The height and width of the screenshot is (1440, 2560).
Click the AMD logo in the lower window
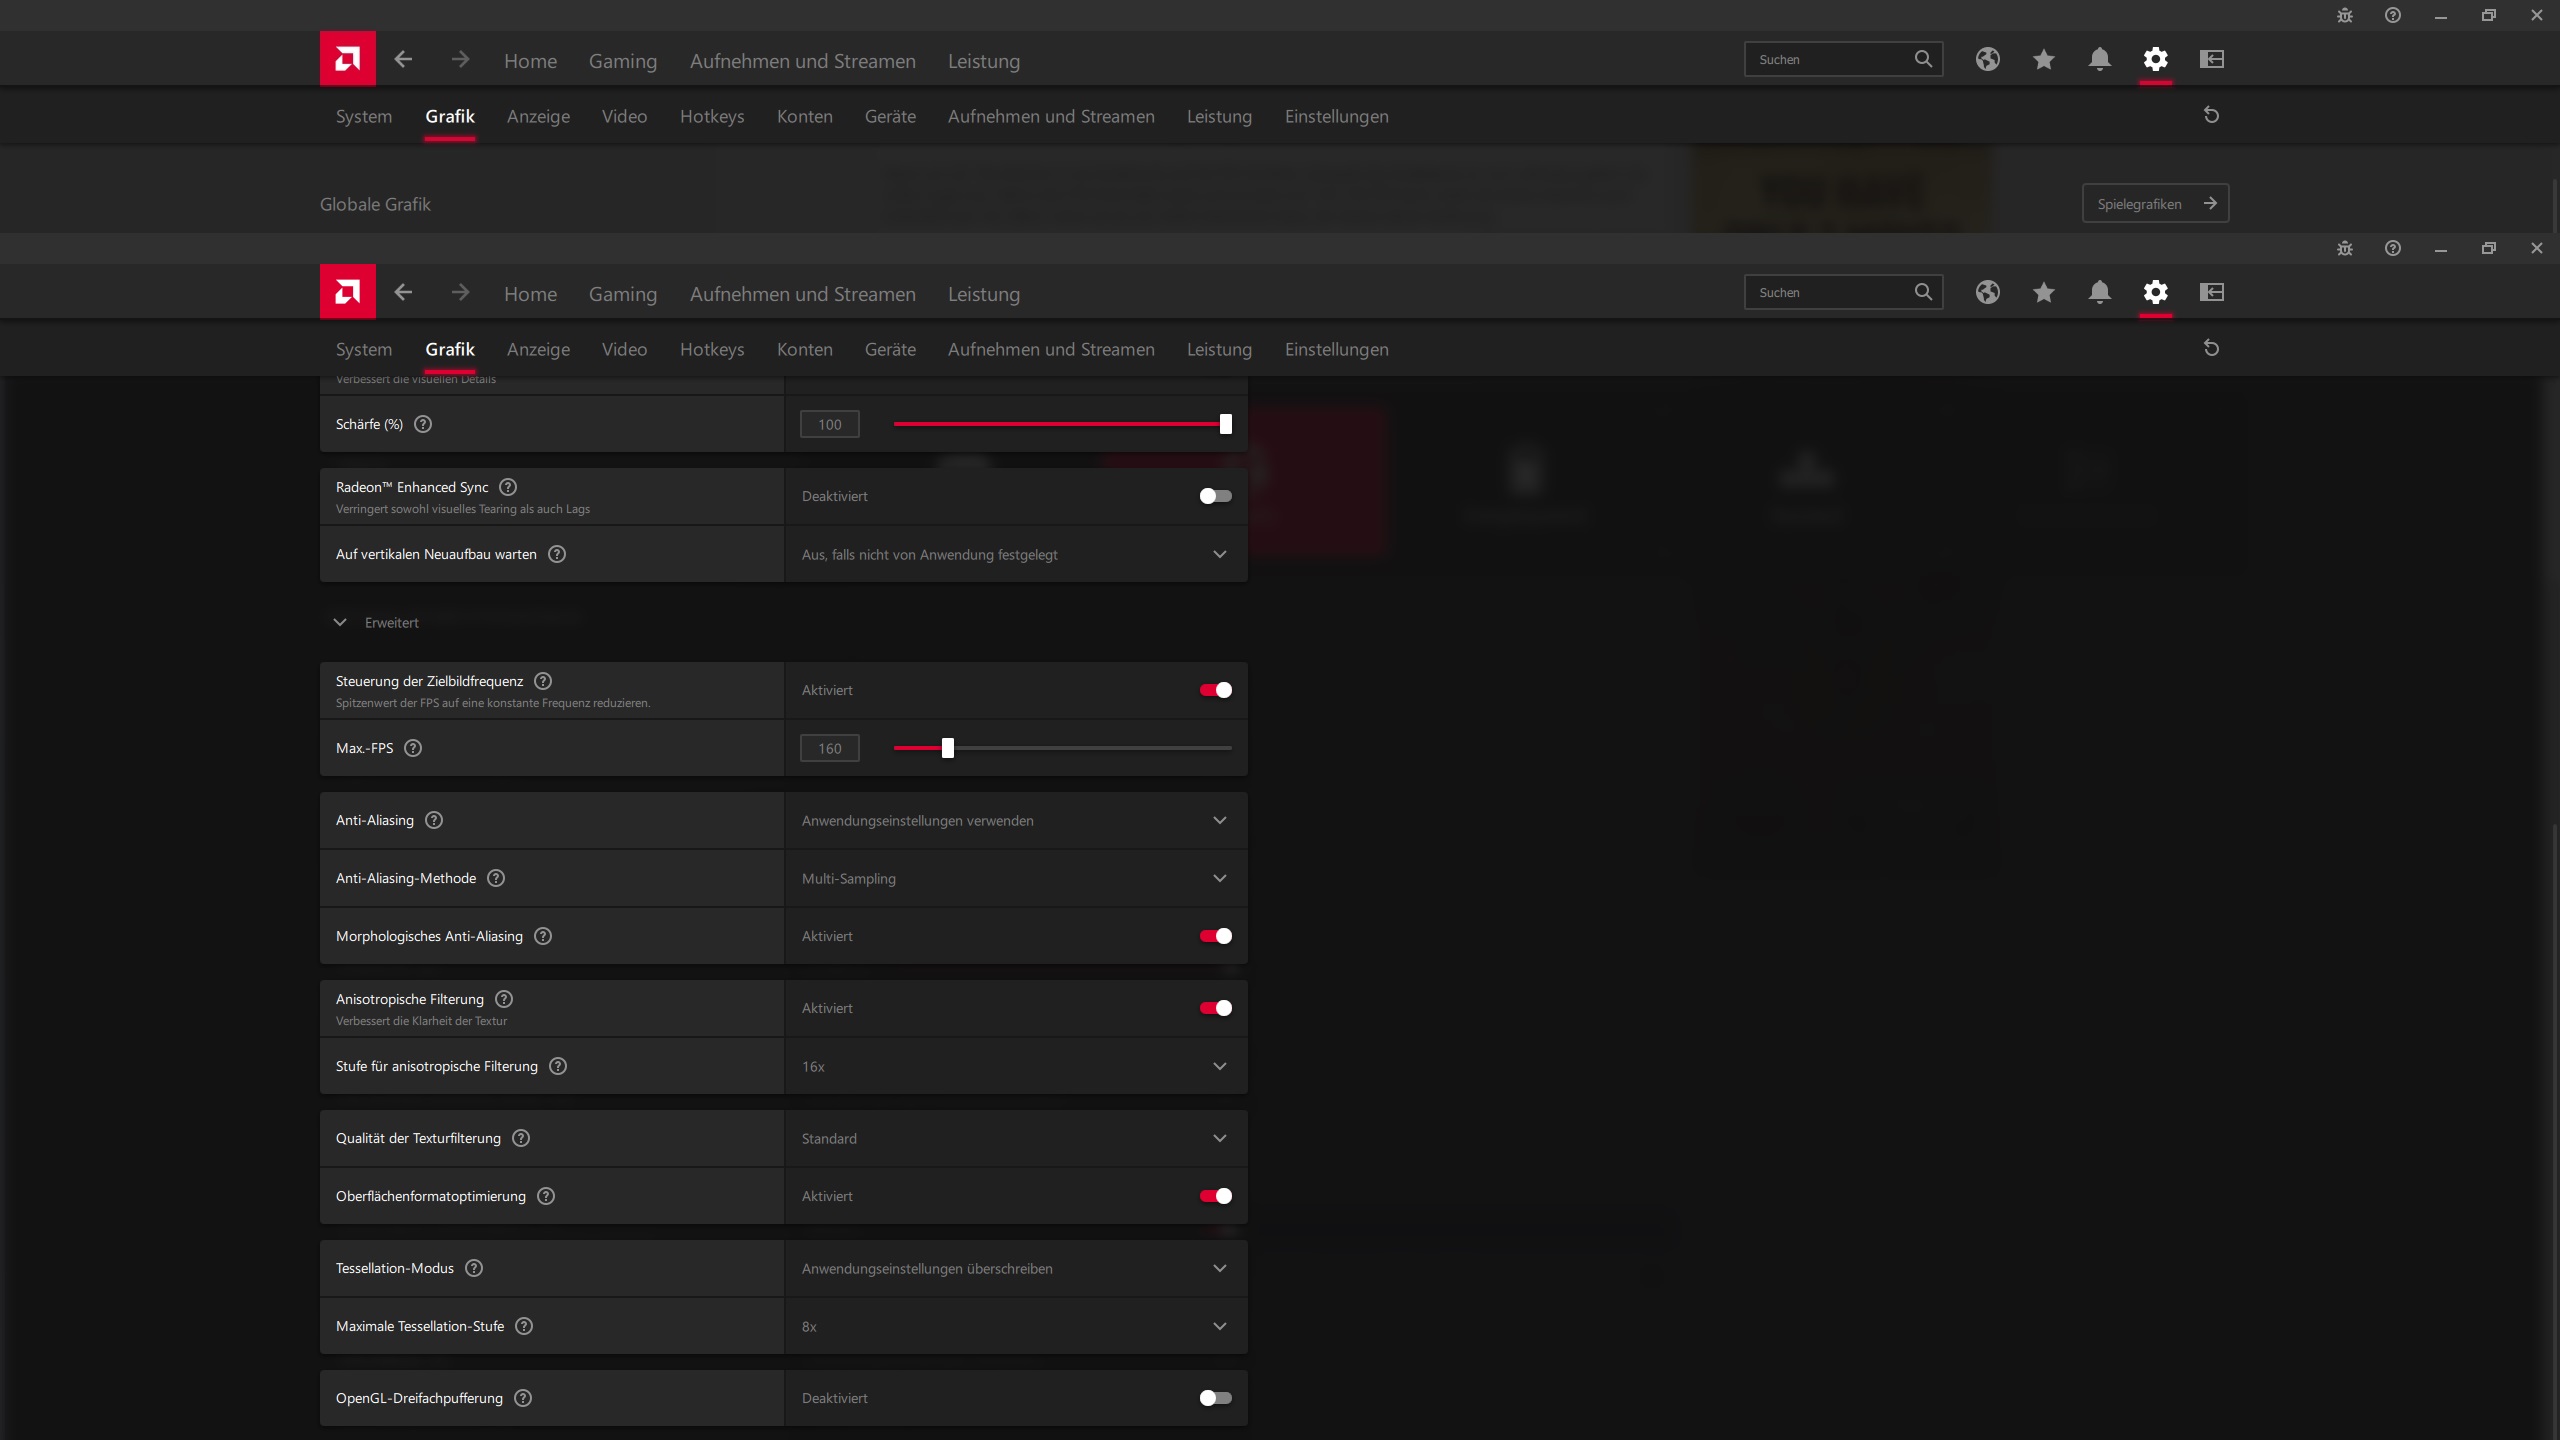pos(347,292)
